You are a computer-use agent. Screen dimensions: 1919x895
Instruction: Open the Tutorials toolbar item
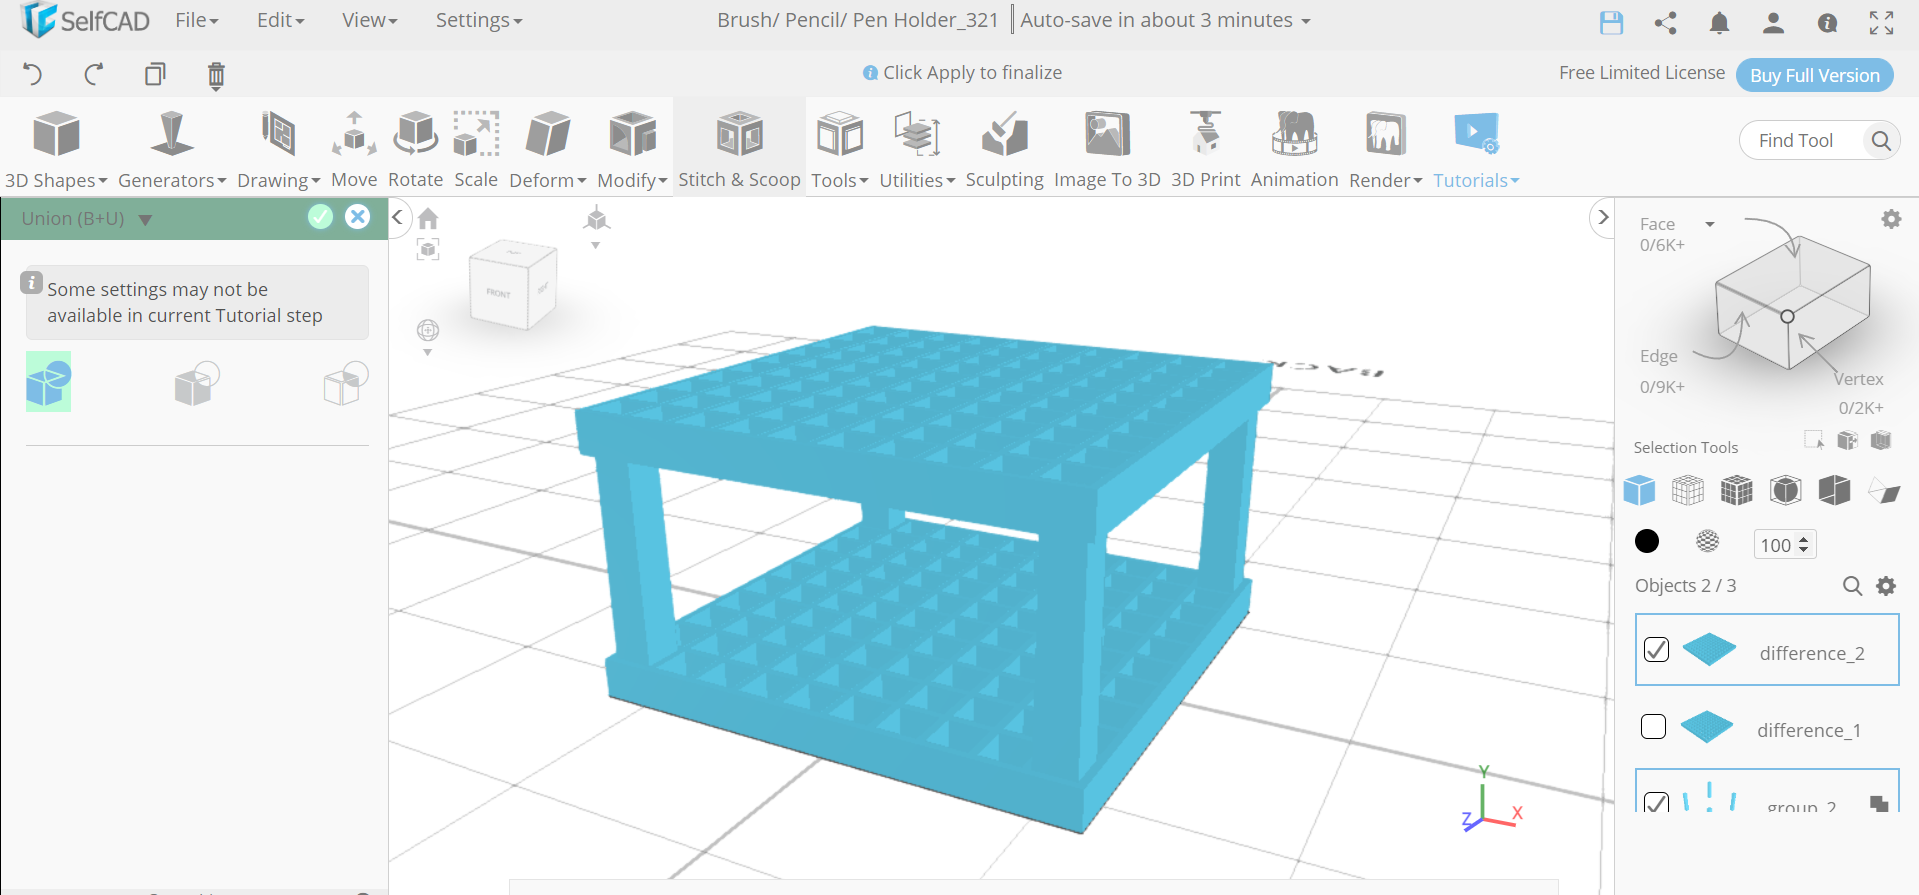[1476, 149]
